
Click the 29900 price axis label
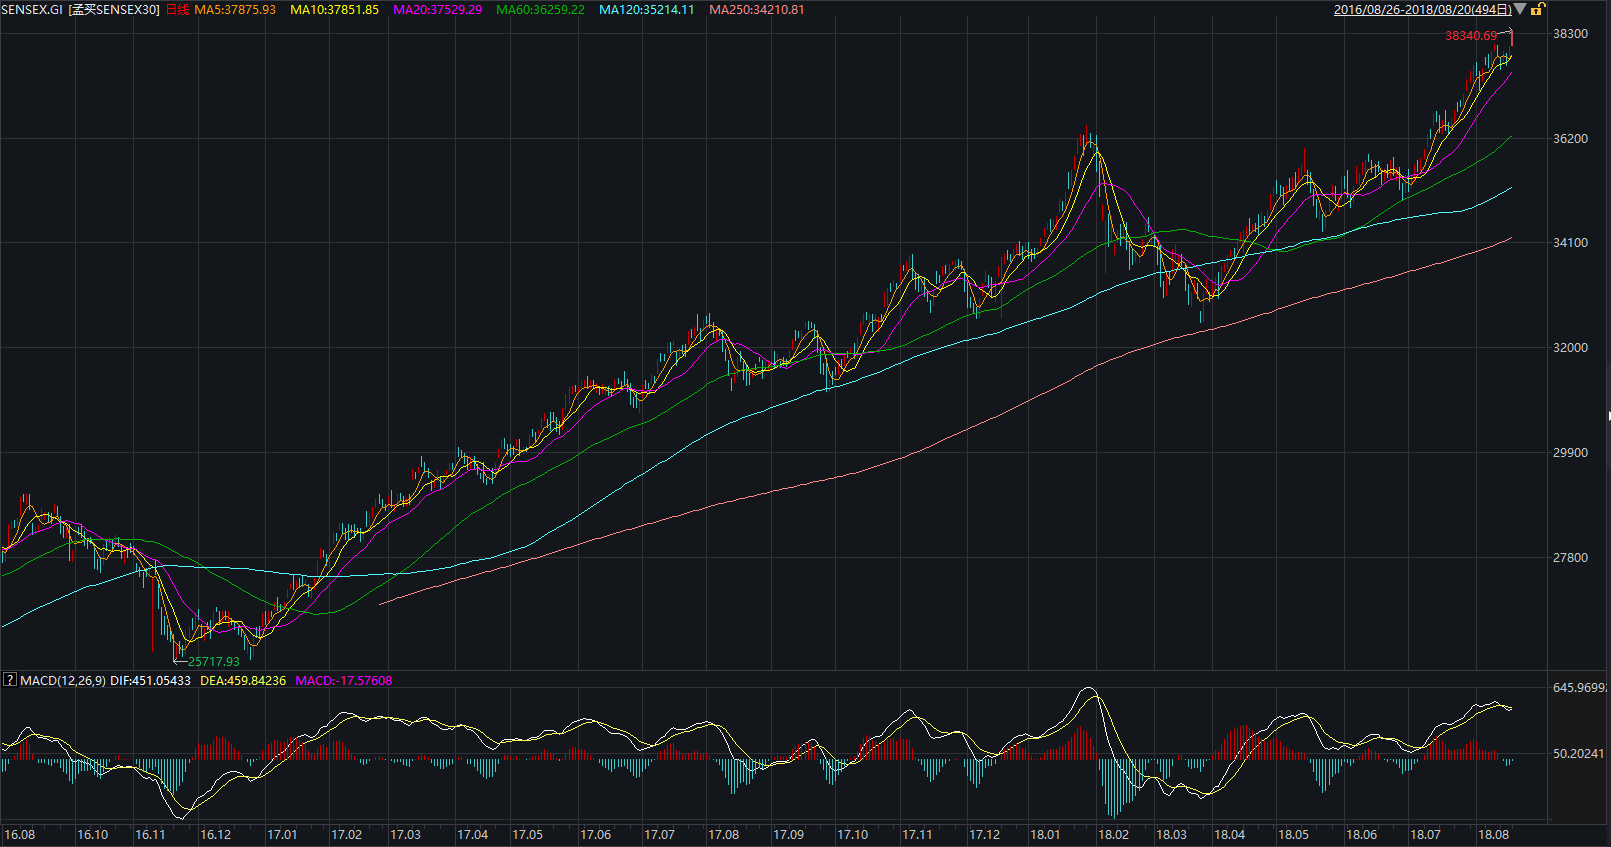tap(1570, 453)
